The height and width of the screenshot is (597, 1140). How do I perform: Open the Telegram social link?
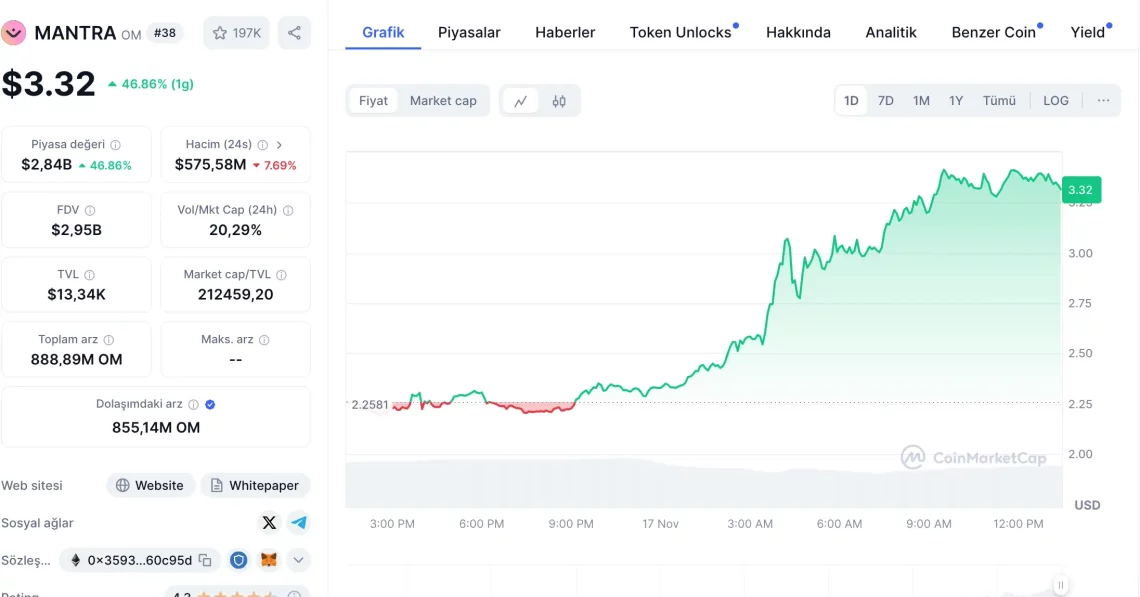[299, 523]
